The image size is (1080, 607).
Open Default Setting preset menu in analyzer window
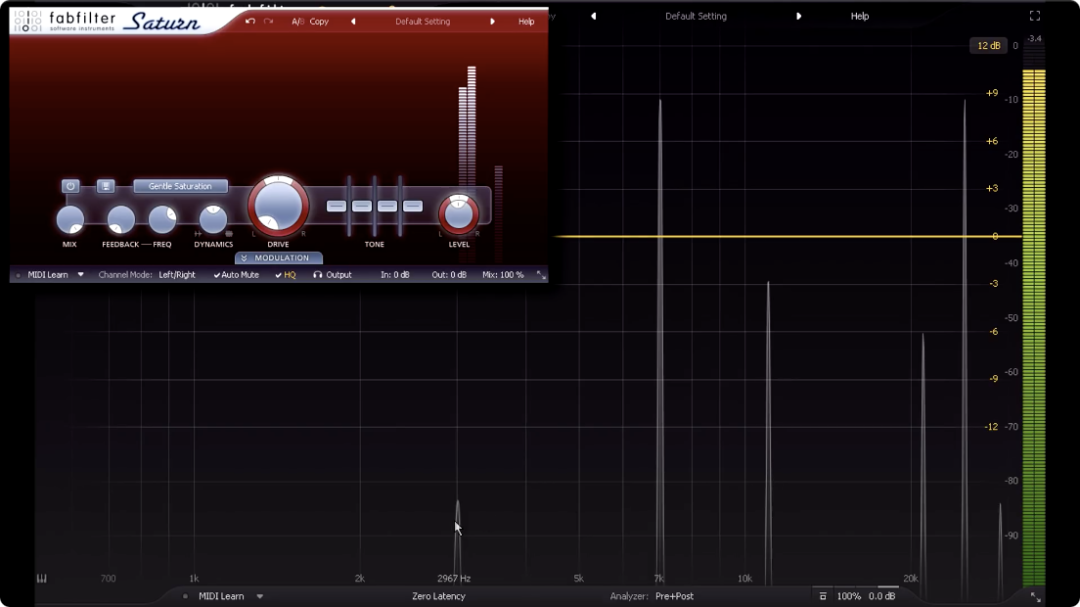coord(696,16)
